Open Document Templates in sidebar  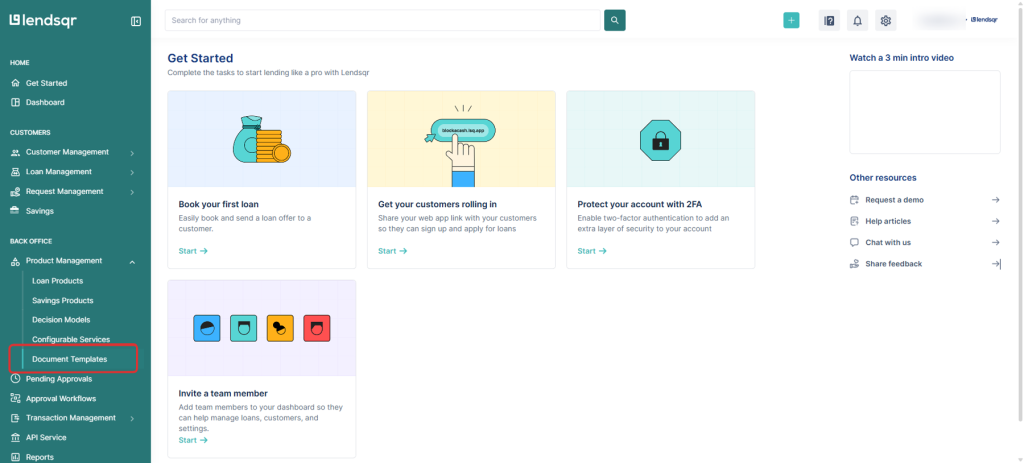pyautogui.click(x=69, y=359)
